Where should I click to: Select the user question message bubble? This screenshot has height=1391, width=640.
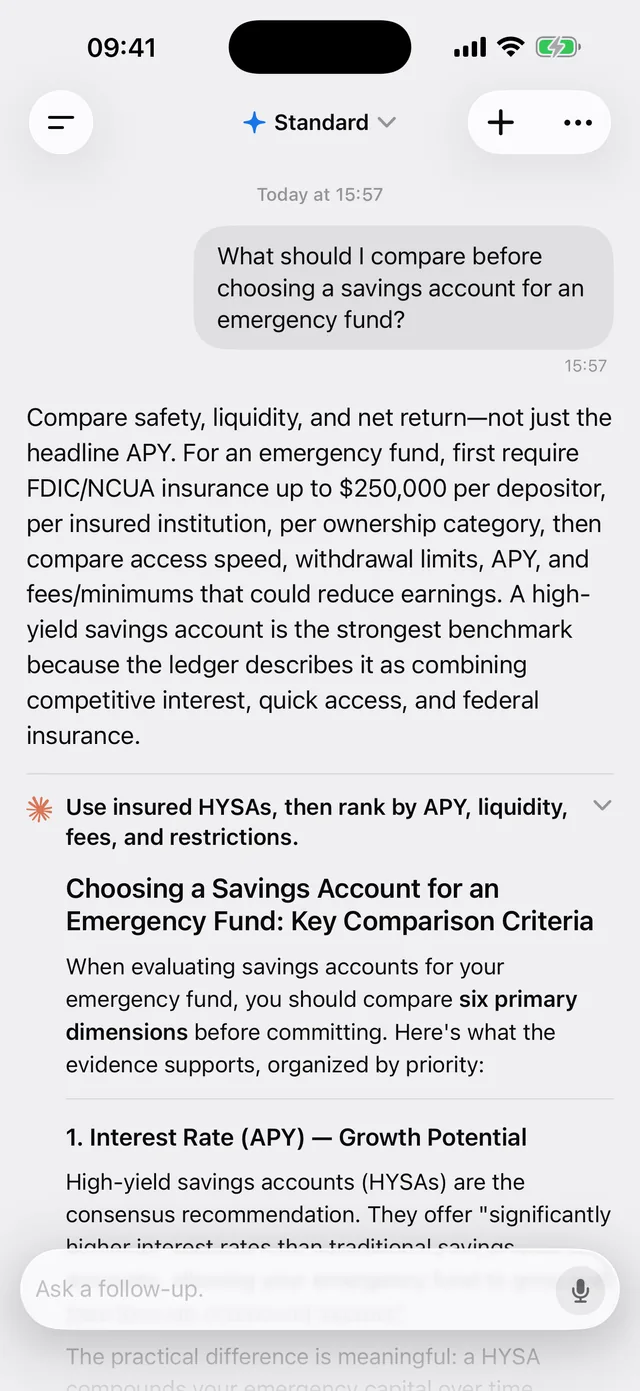point(403,288)
